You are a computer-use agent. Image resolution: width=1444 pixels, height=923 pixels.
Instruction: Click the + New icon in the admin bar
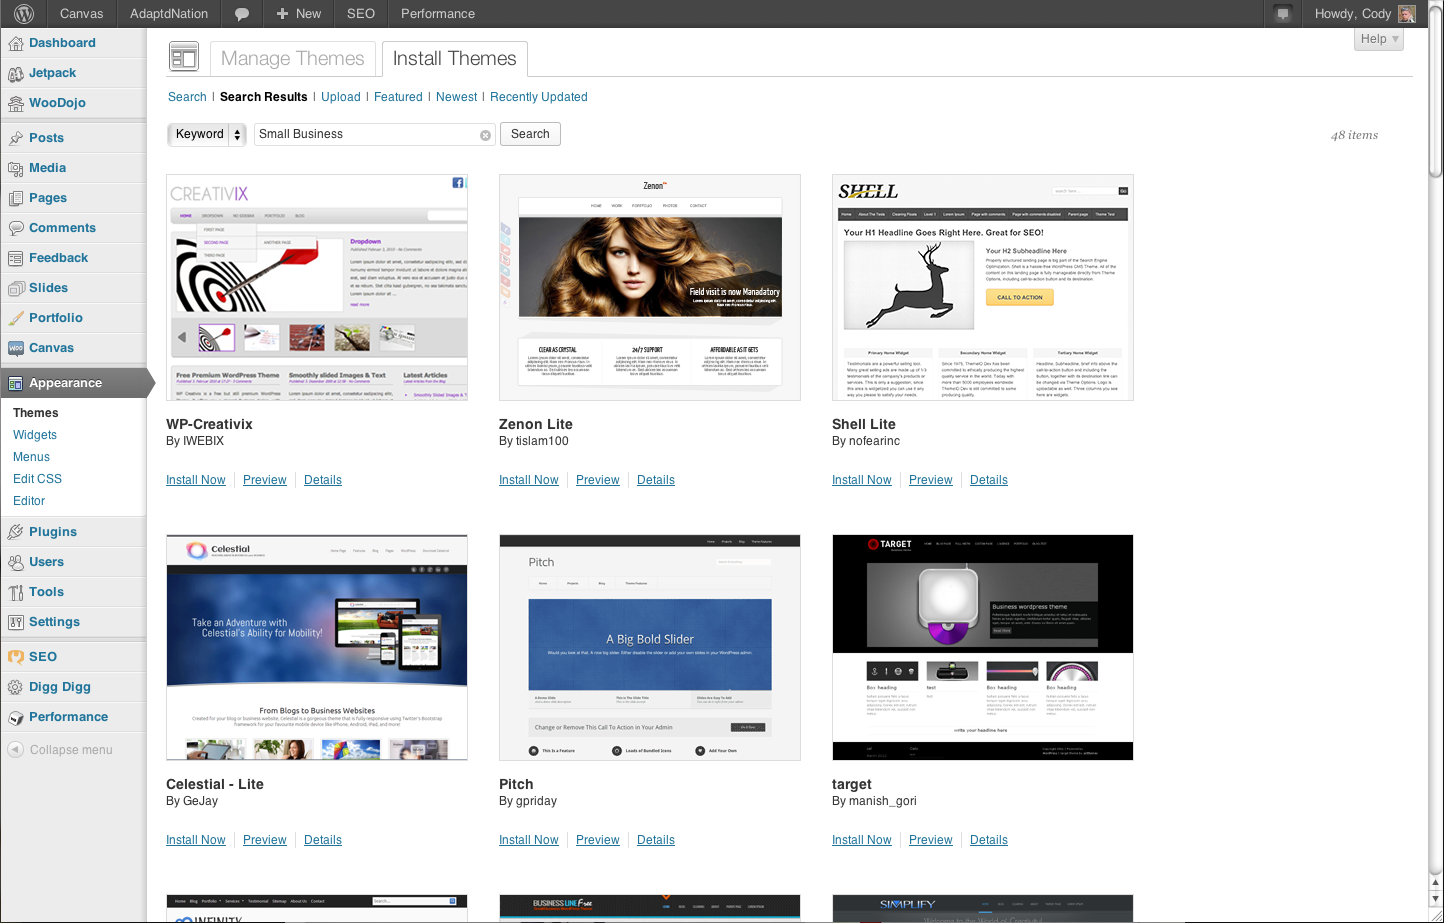pos(283,13)
